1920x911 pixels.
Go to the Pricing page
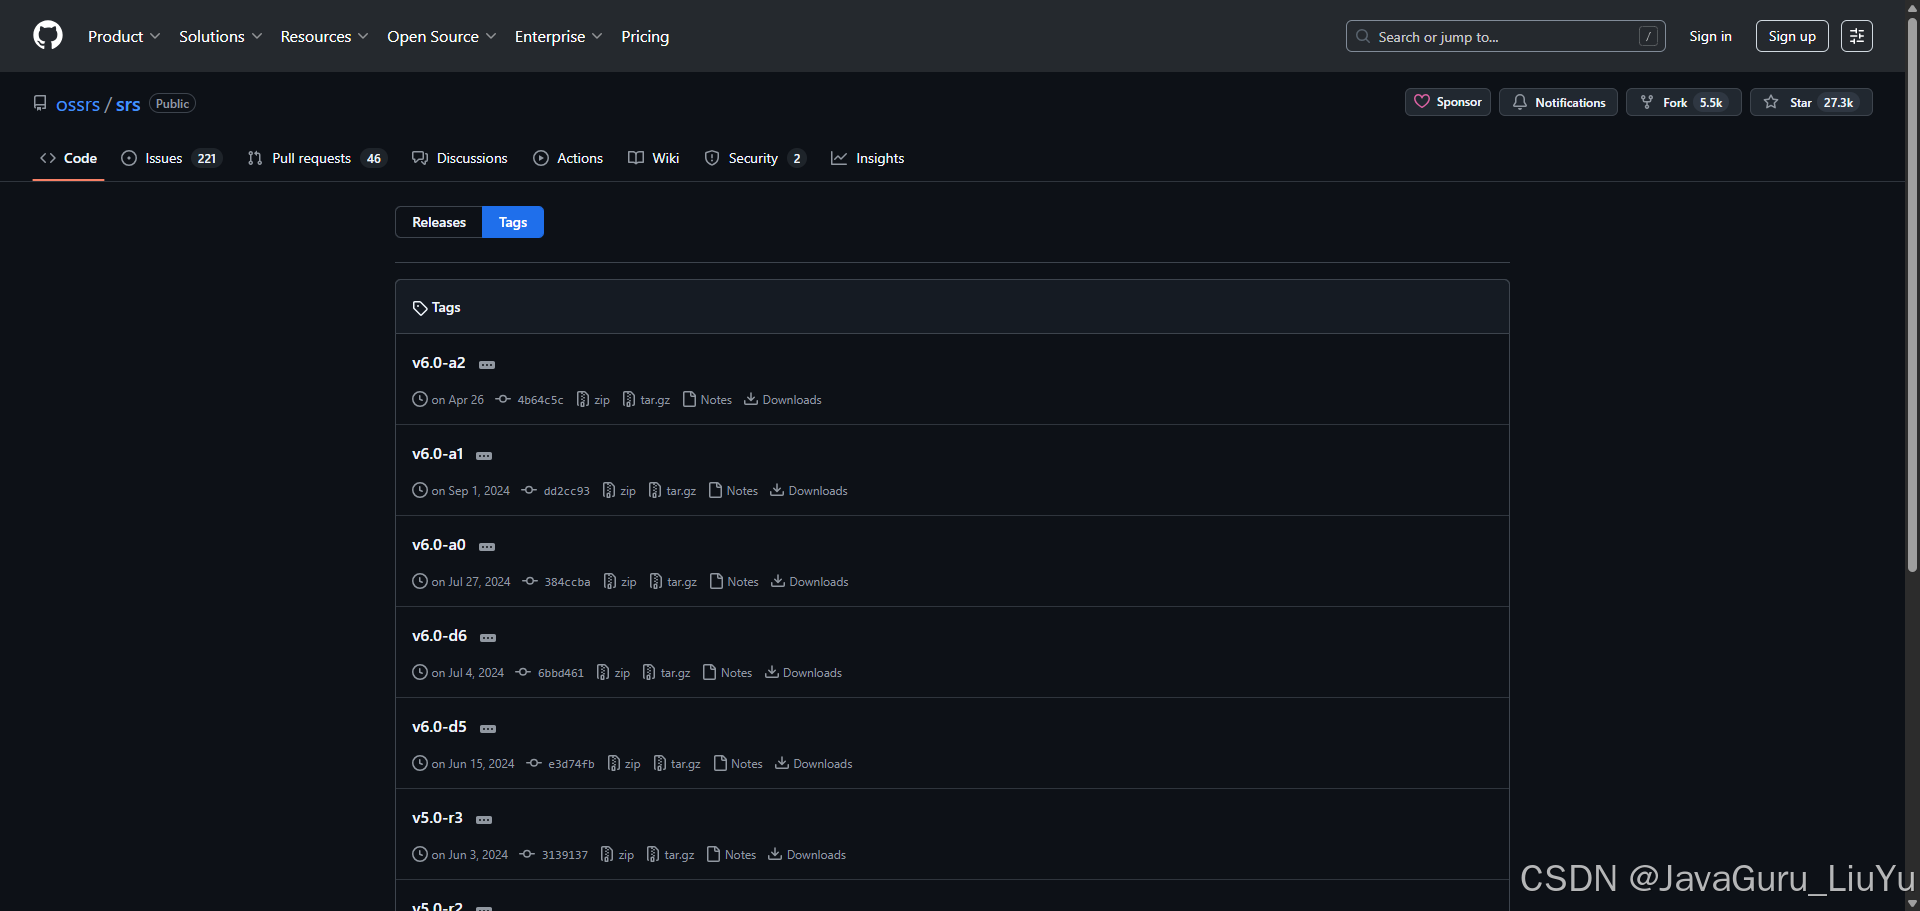click(x=645, y=37)
